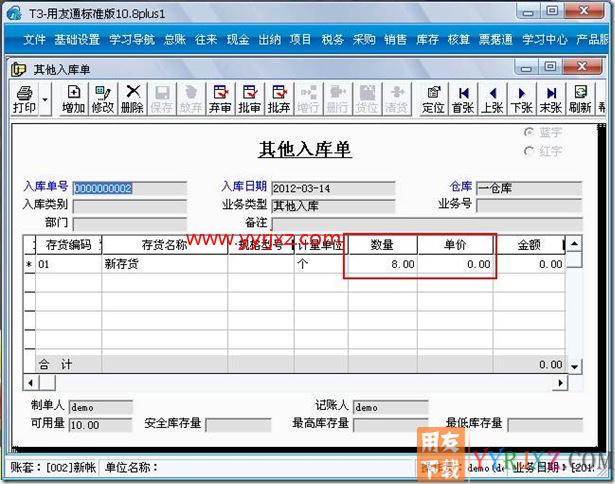
Task: Open the 文件 menu
Action: pos(35,39)
